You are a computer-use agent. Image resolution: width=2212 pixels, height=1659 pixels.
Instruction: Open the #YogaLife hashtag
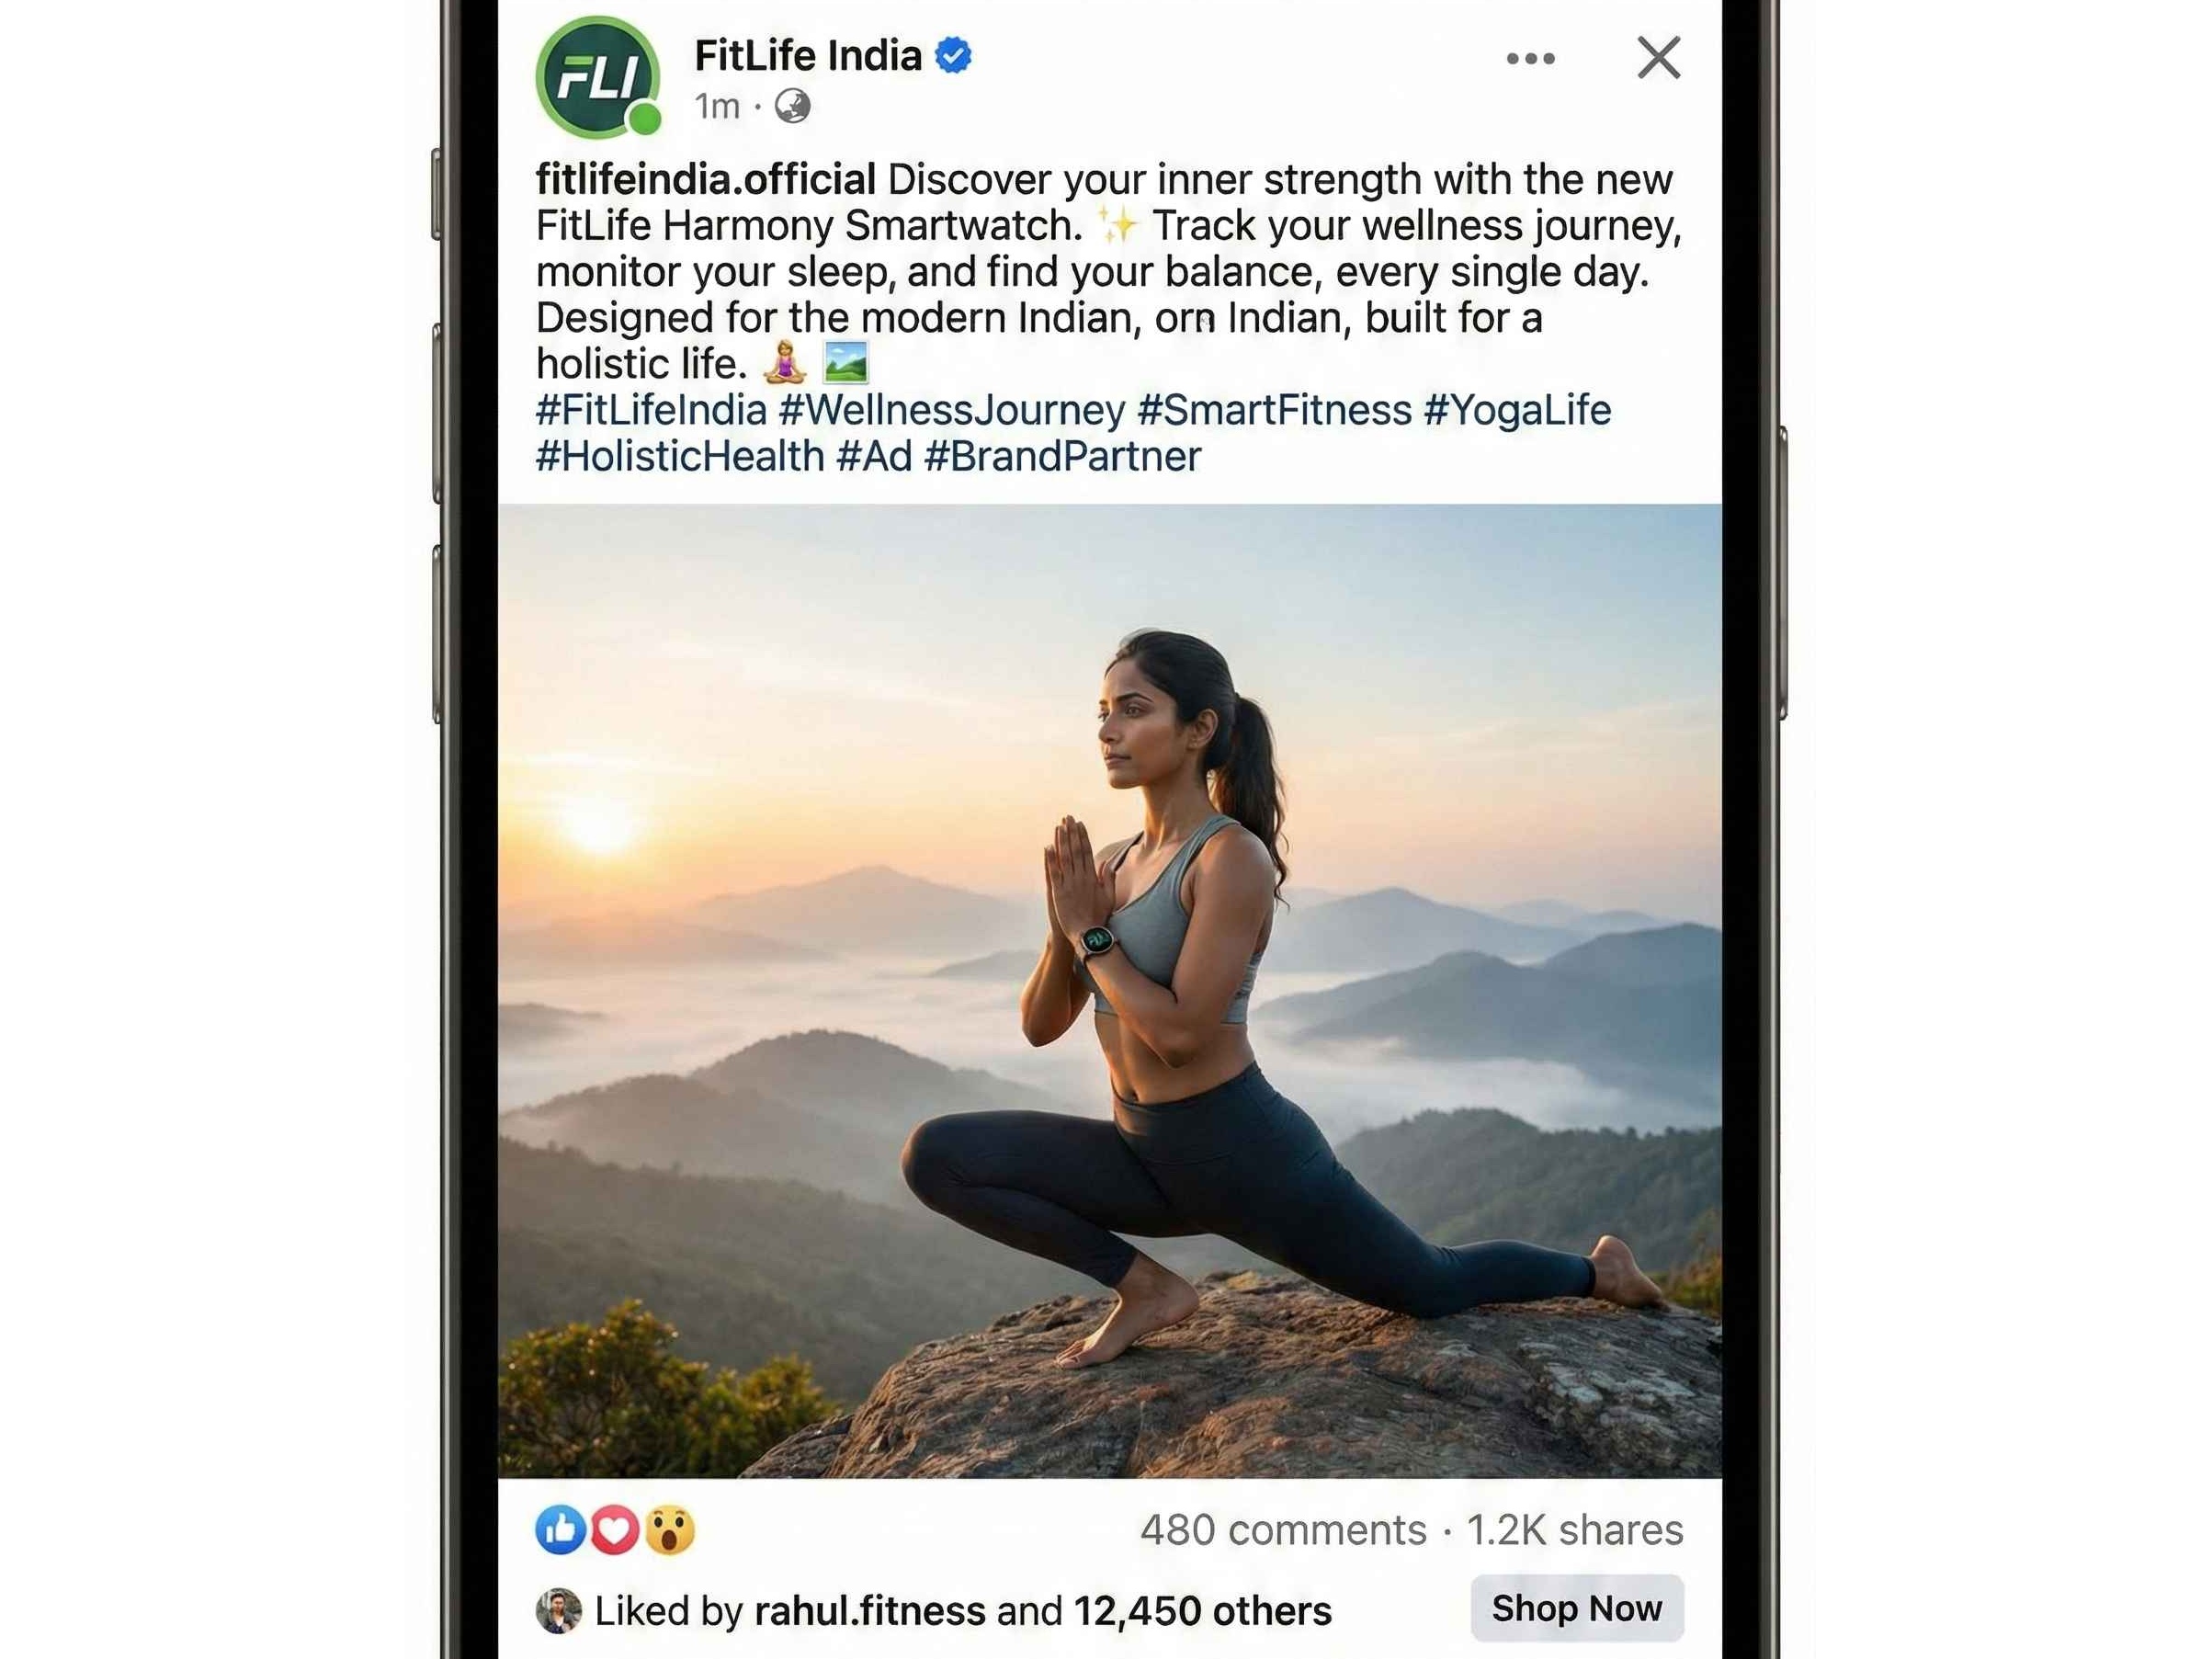tap(1517, 410)
